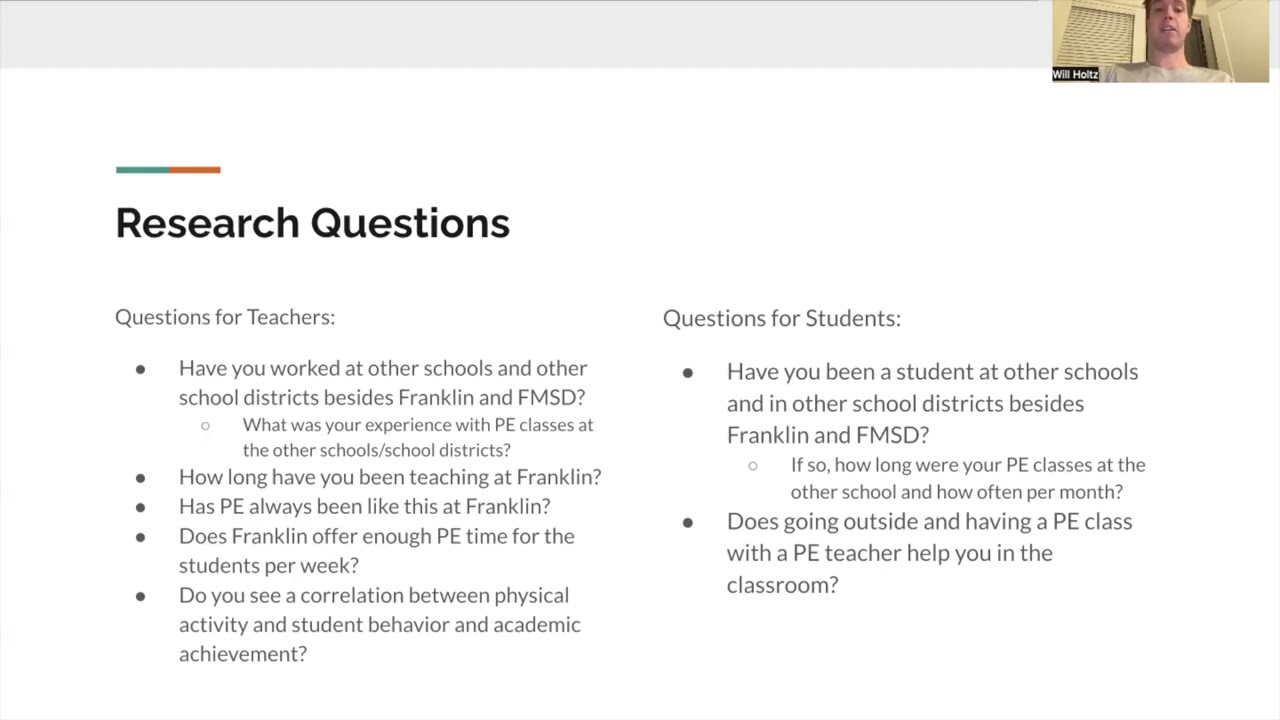Click the "What was your experience with PE classes" sub-bullet
Screen dimensions: 1280x720
pos(417,437)
